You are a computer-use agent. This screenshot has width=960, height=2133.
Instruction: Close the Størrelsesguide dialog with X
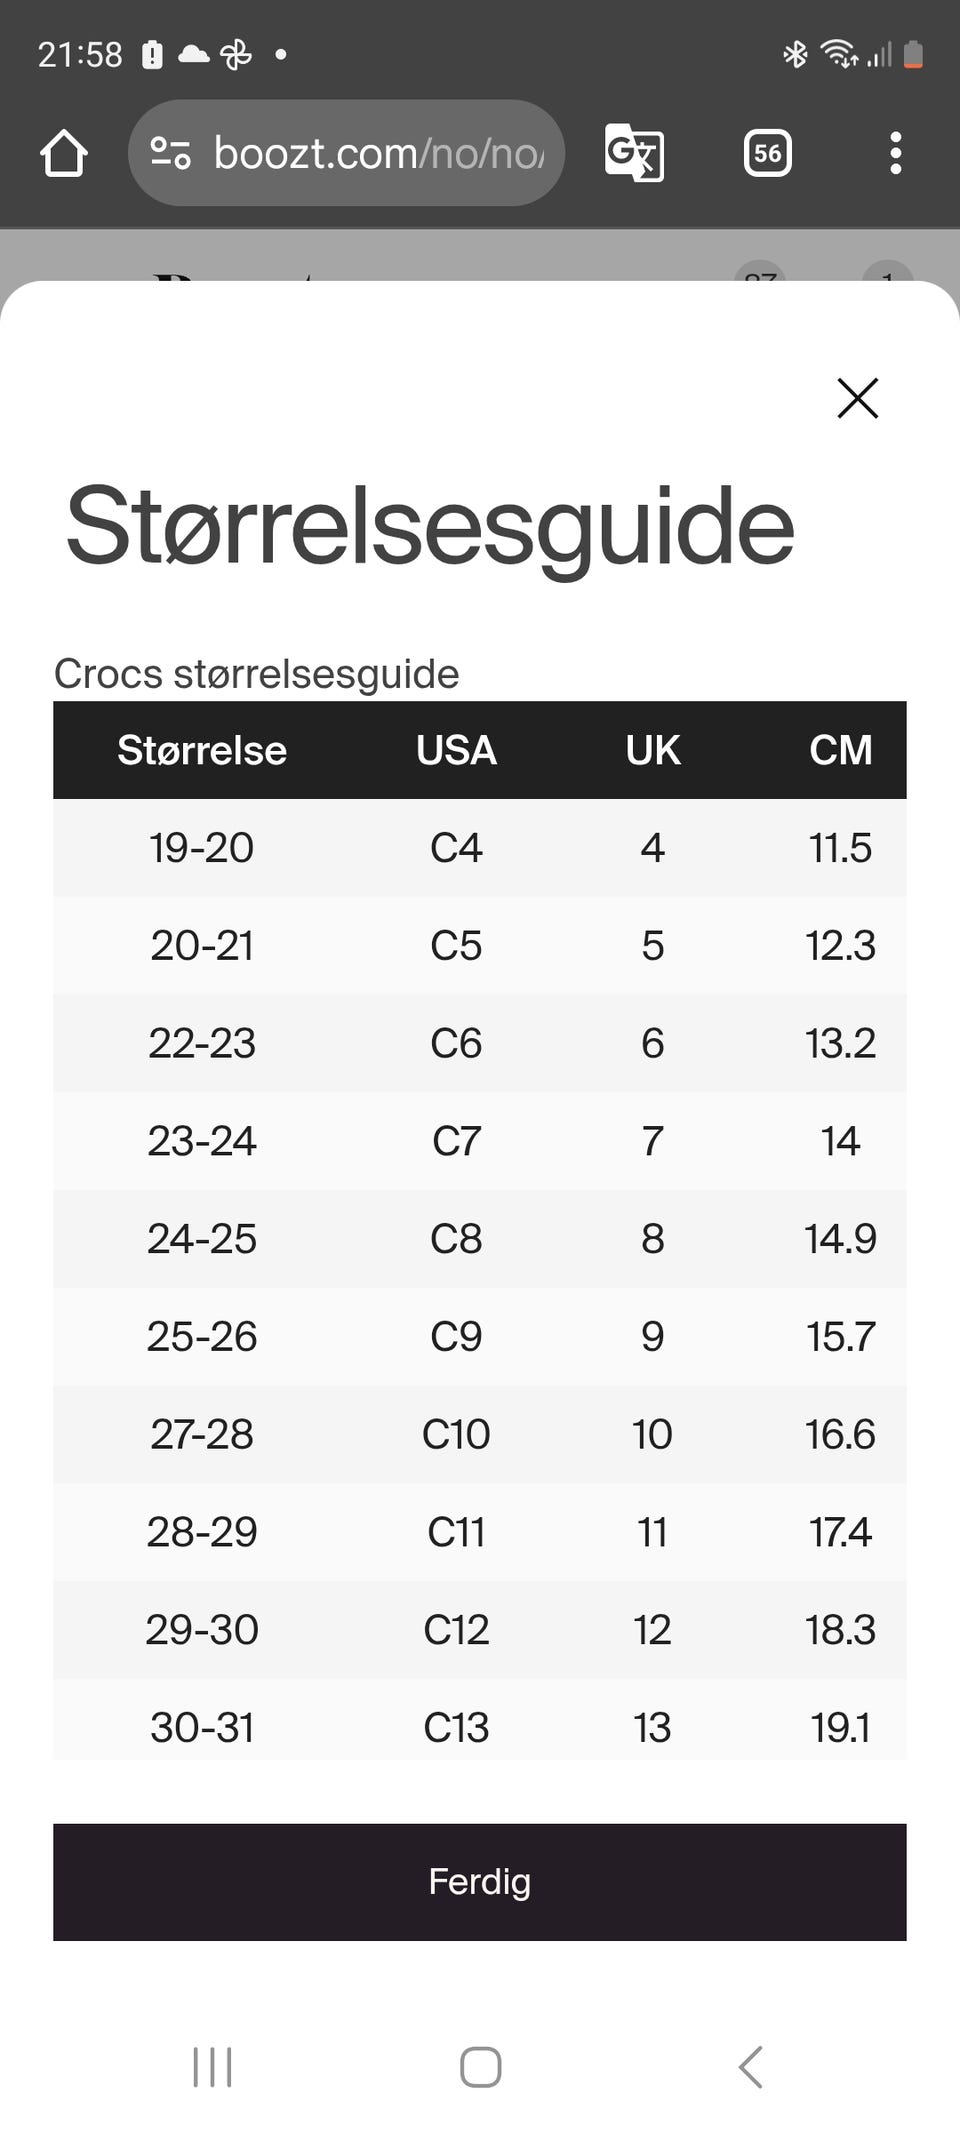click(x=857, y=398)
